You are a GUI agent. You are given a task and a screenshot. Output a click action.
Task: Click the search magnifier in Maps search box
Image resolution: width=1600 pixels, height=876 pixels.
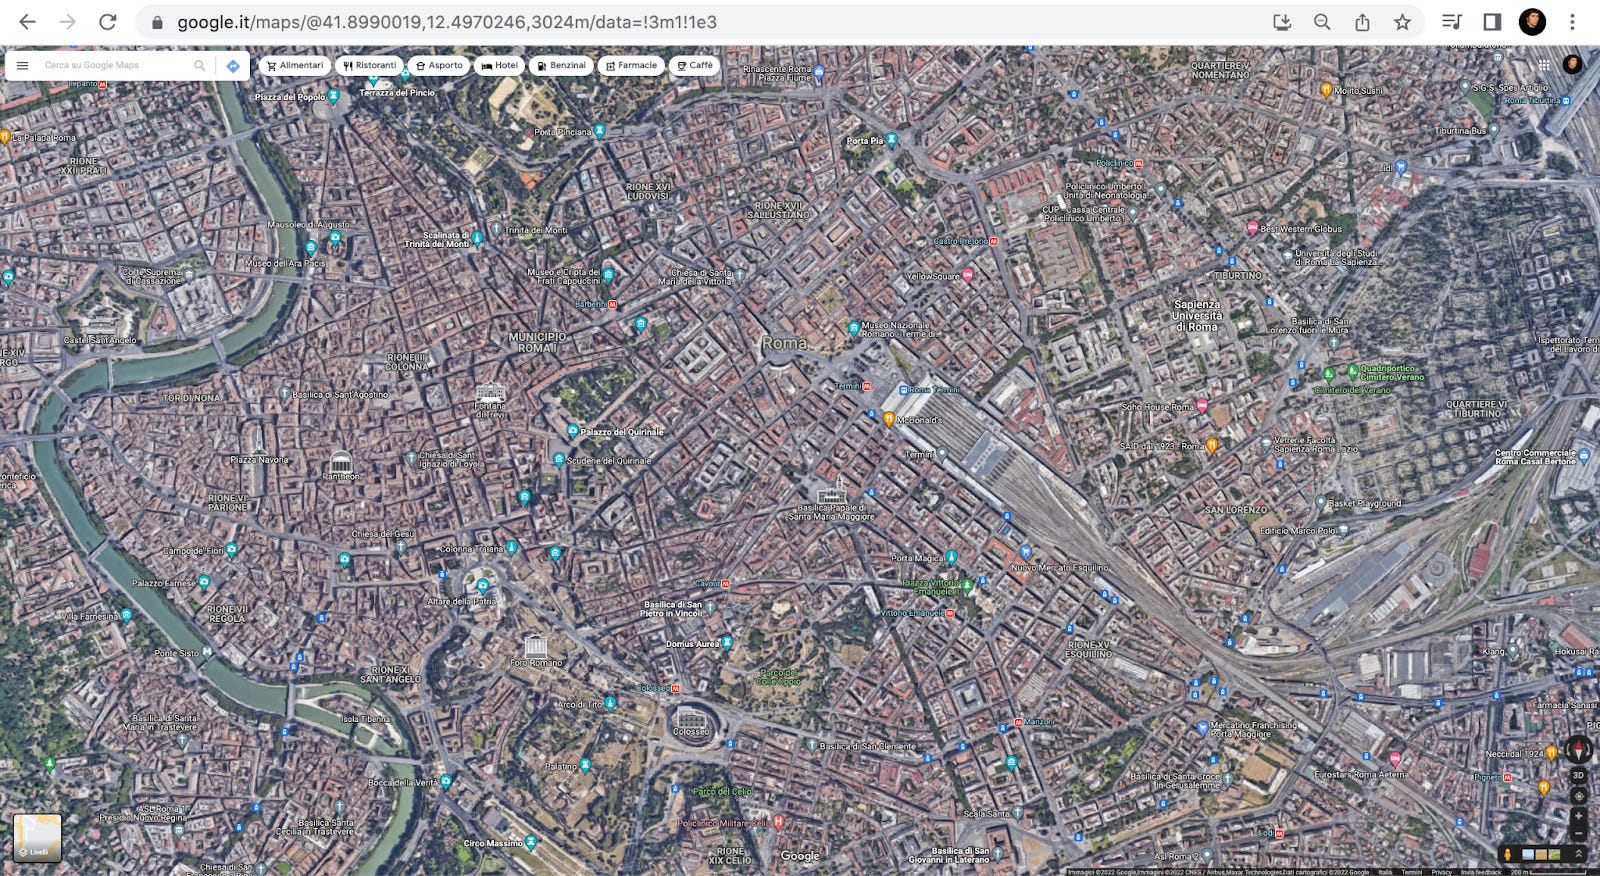click(x=199, y=66)
